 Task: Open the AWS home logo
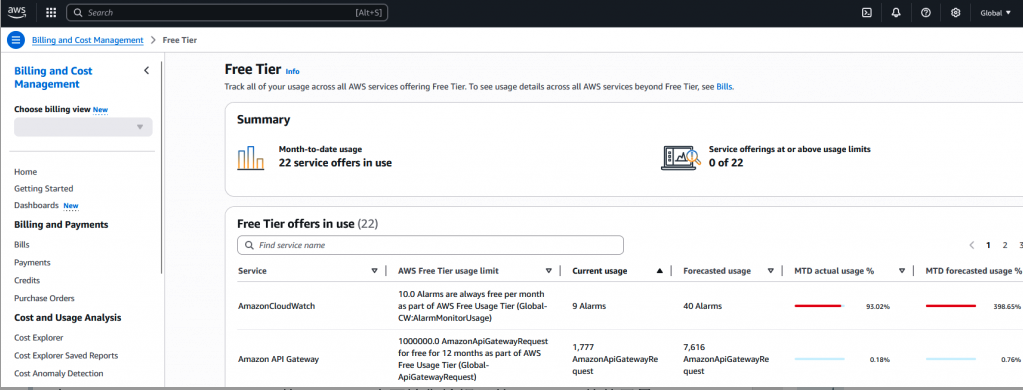(17, 12)
